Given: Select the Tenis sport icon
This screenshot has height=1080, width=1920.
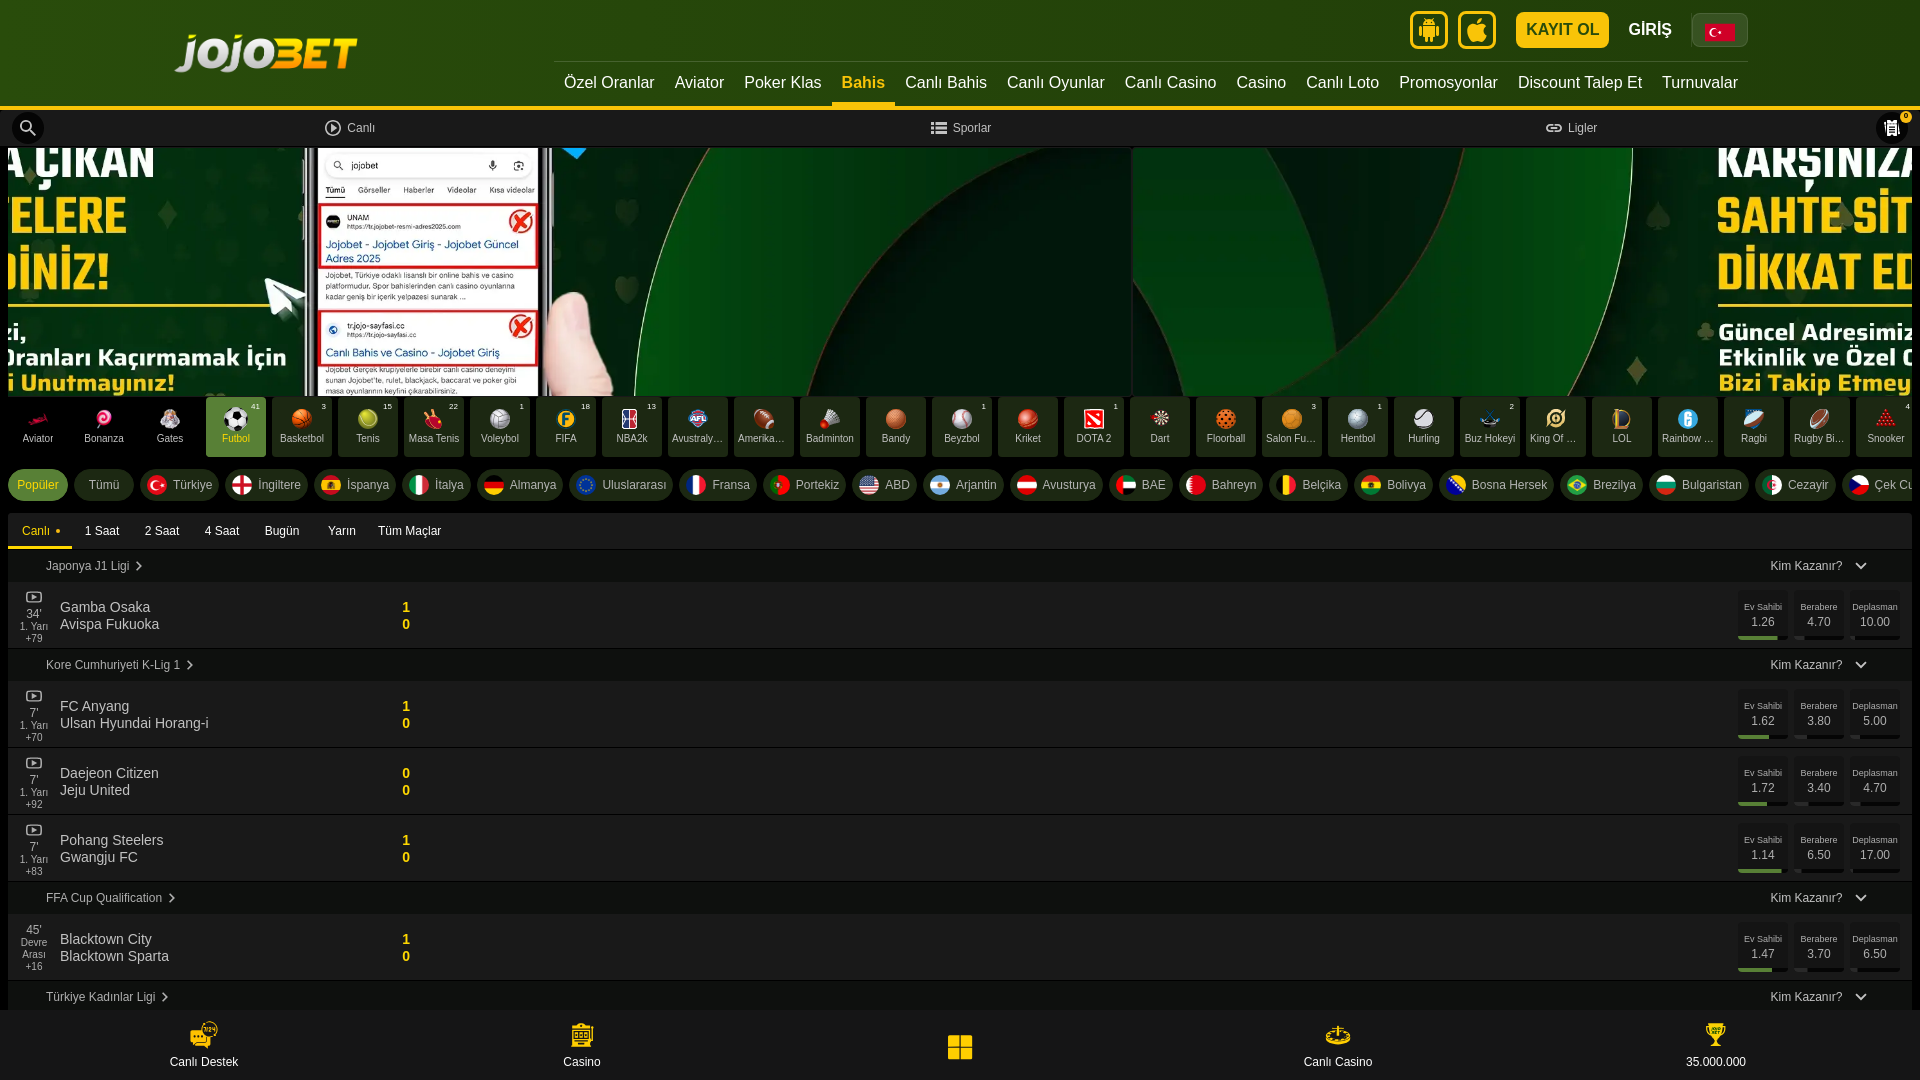Looking at the screenshot, I should tap(367, 427).
